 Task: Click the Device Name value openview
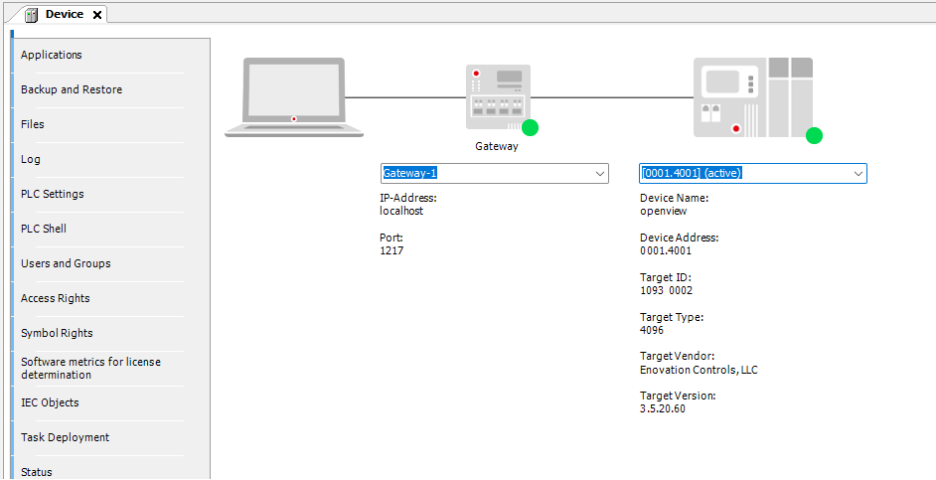(663, 211)
